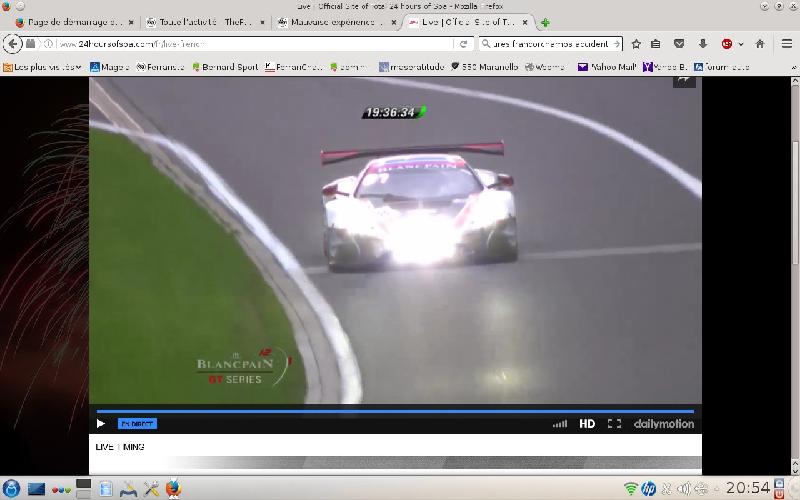The image size is (800, 500).
Task: Close the 'Toute l'activité' tab
Action: [x=262, y=22]
